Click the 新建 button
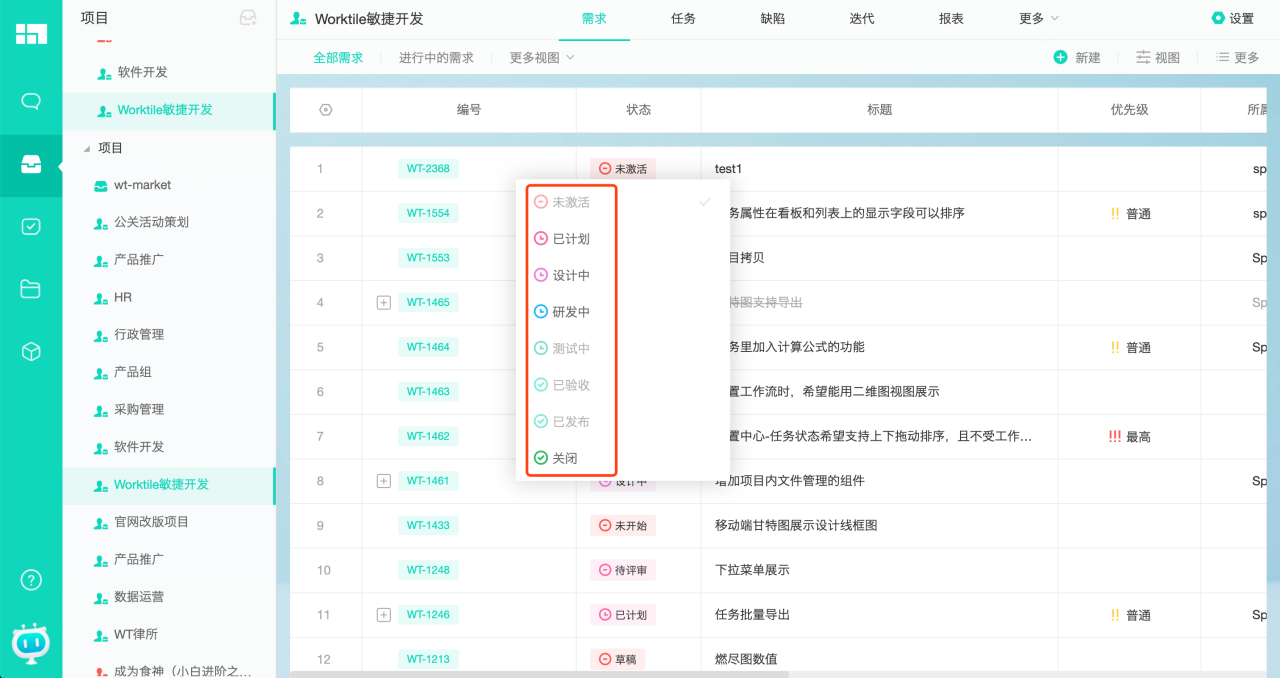The image size is (1280, 678). coord(1077,58)
